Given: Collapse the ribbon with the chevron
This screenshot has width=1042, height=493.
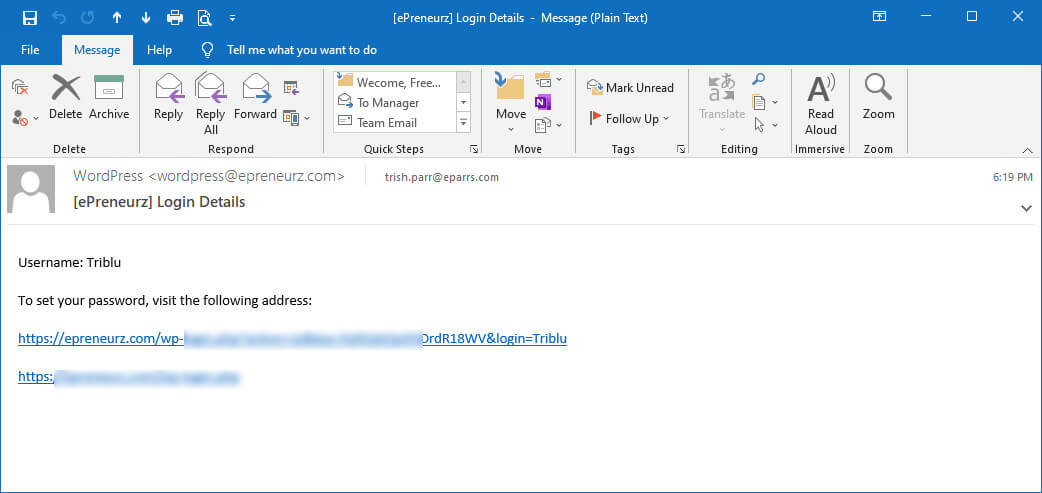Looking at the screenshot, I should coord(1027,150).
